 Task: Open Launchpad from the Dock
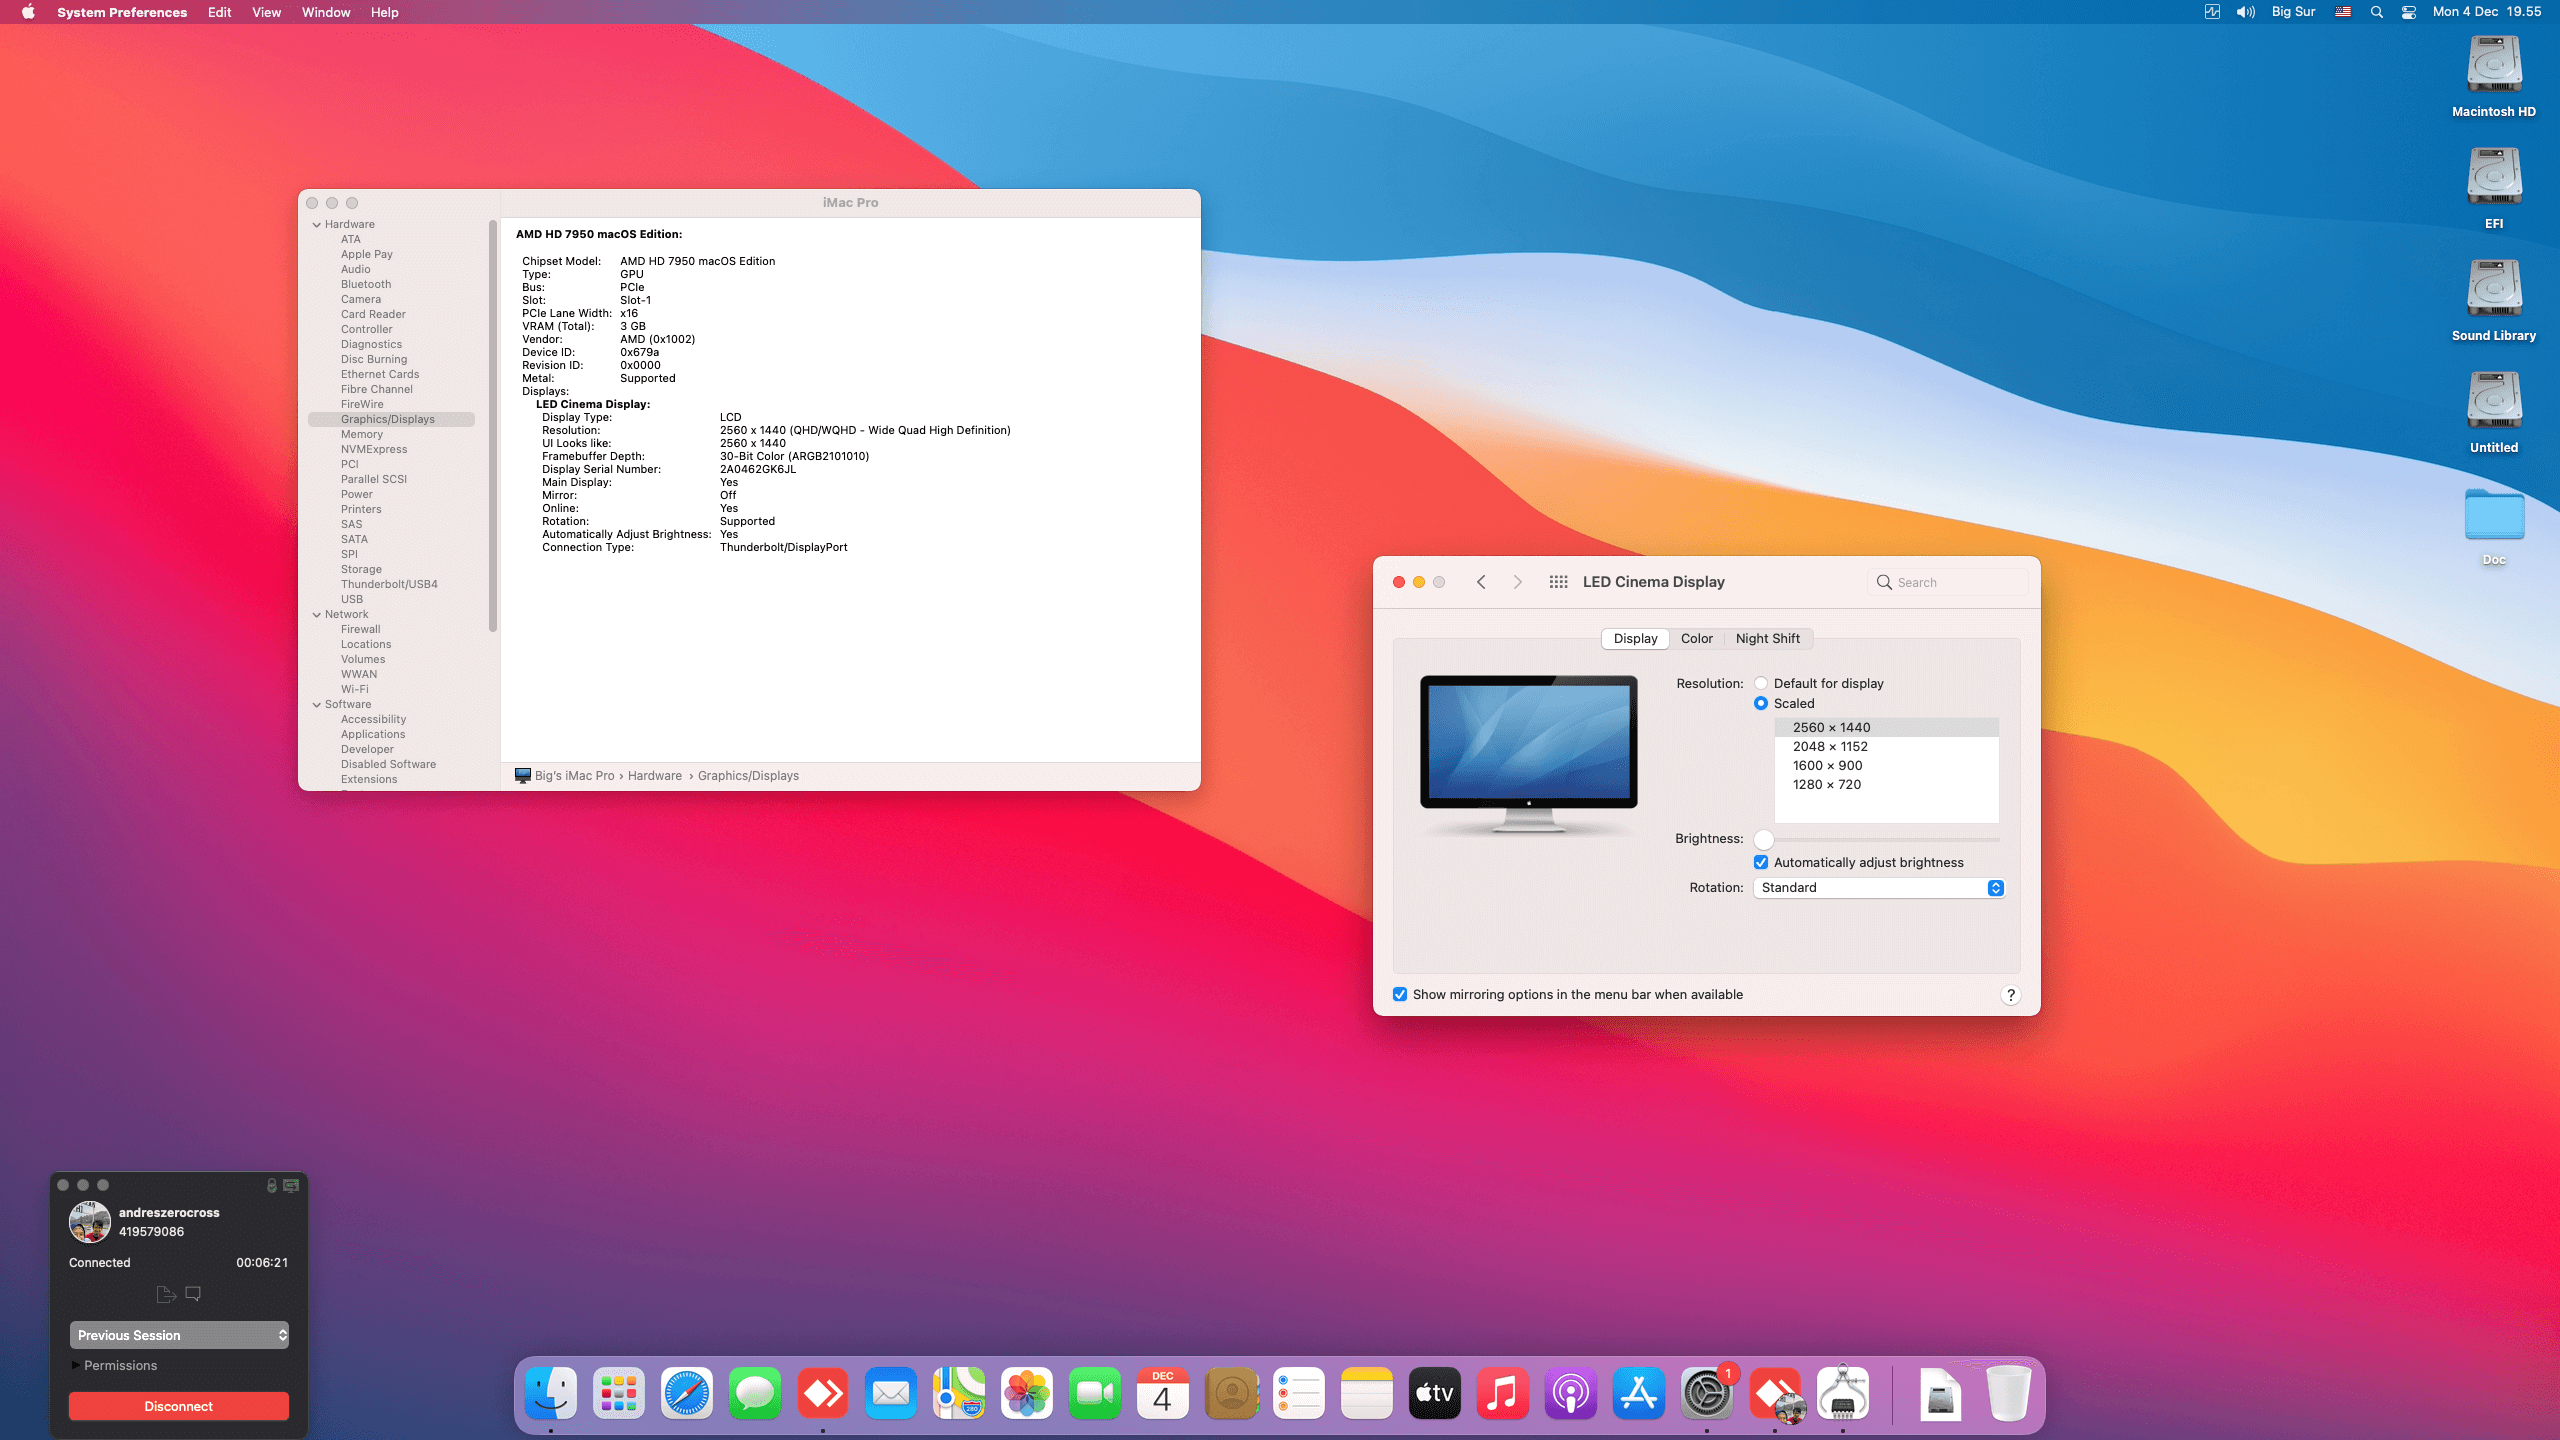point(619,1393)
